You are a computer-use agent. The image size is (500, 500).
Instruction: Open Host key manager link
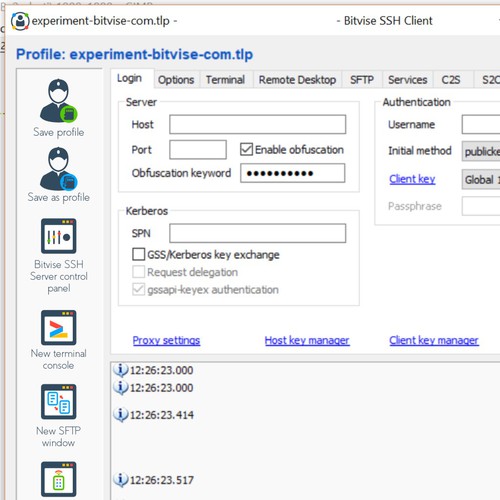click(x=307, y=340)
